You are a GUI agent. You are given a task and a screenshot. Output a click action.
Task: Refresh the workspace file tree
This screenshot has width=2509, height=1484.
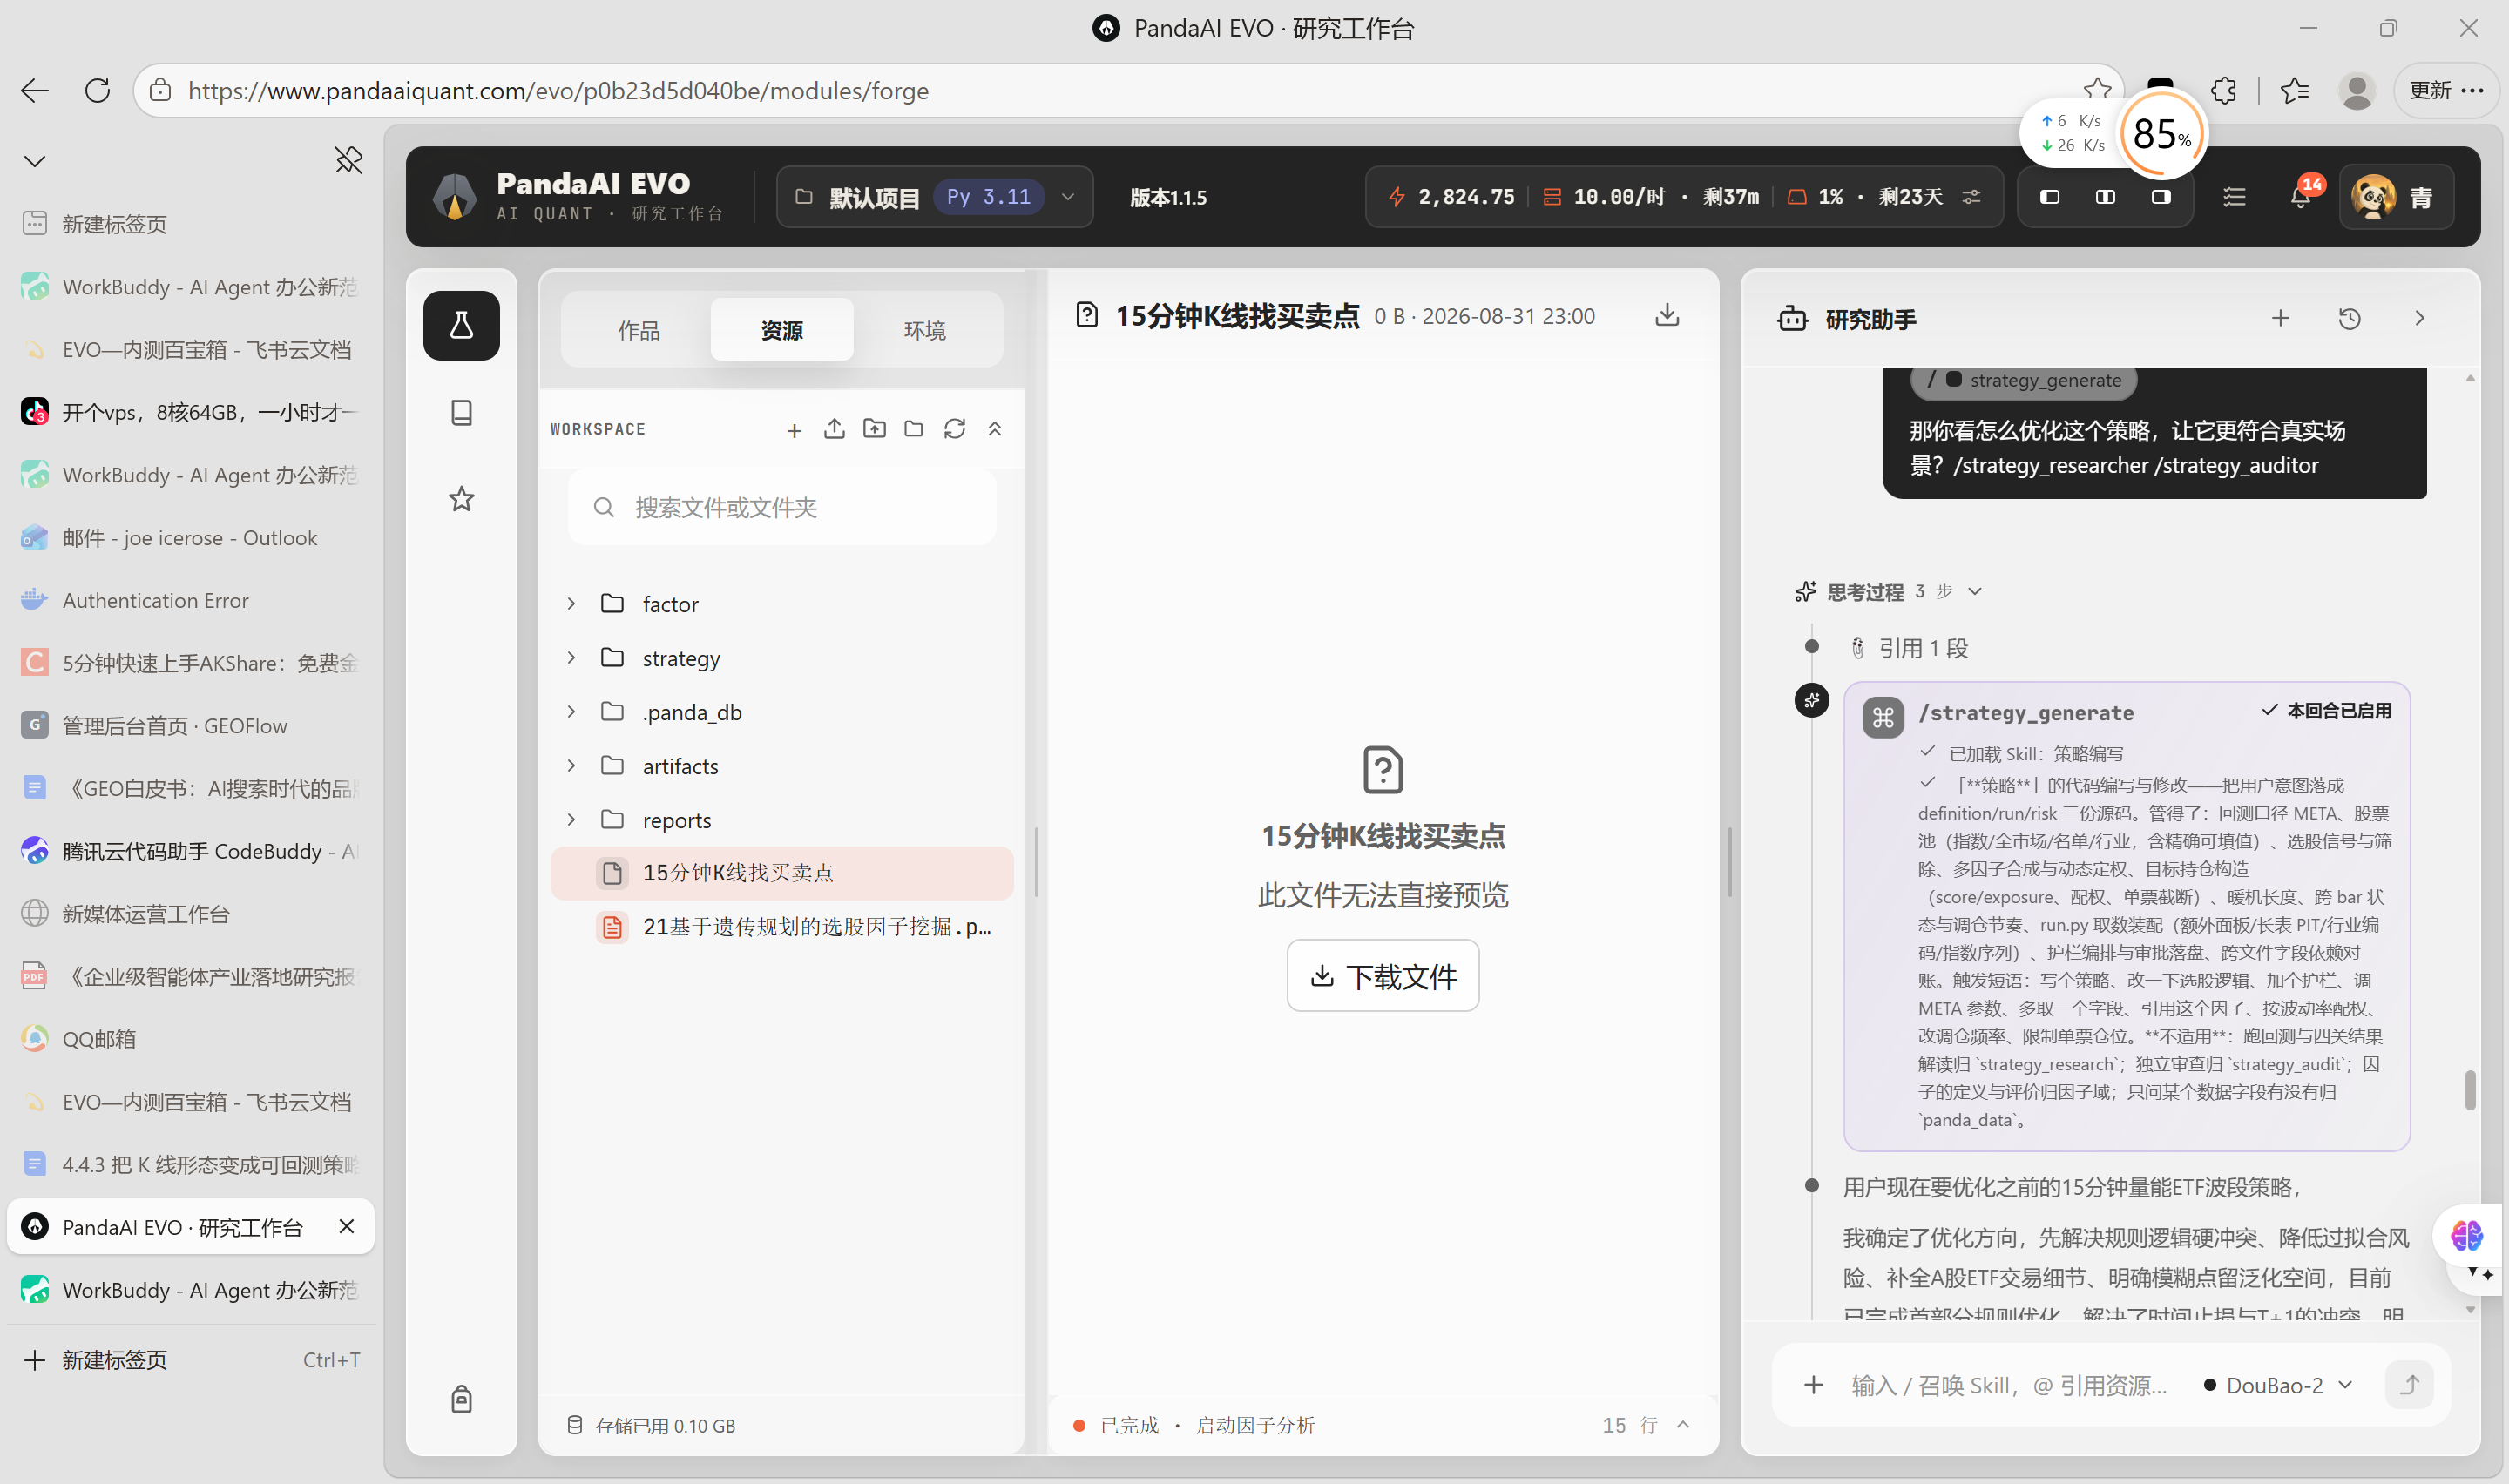point(954,429)
